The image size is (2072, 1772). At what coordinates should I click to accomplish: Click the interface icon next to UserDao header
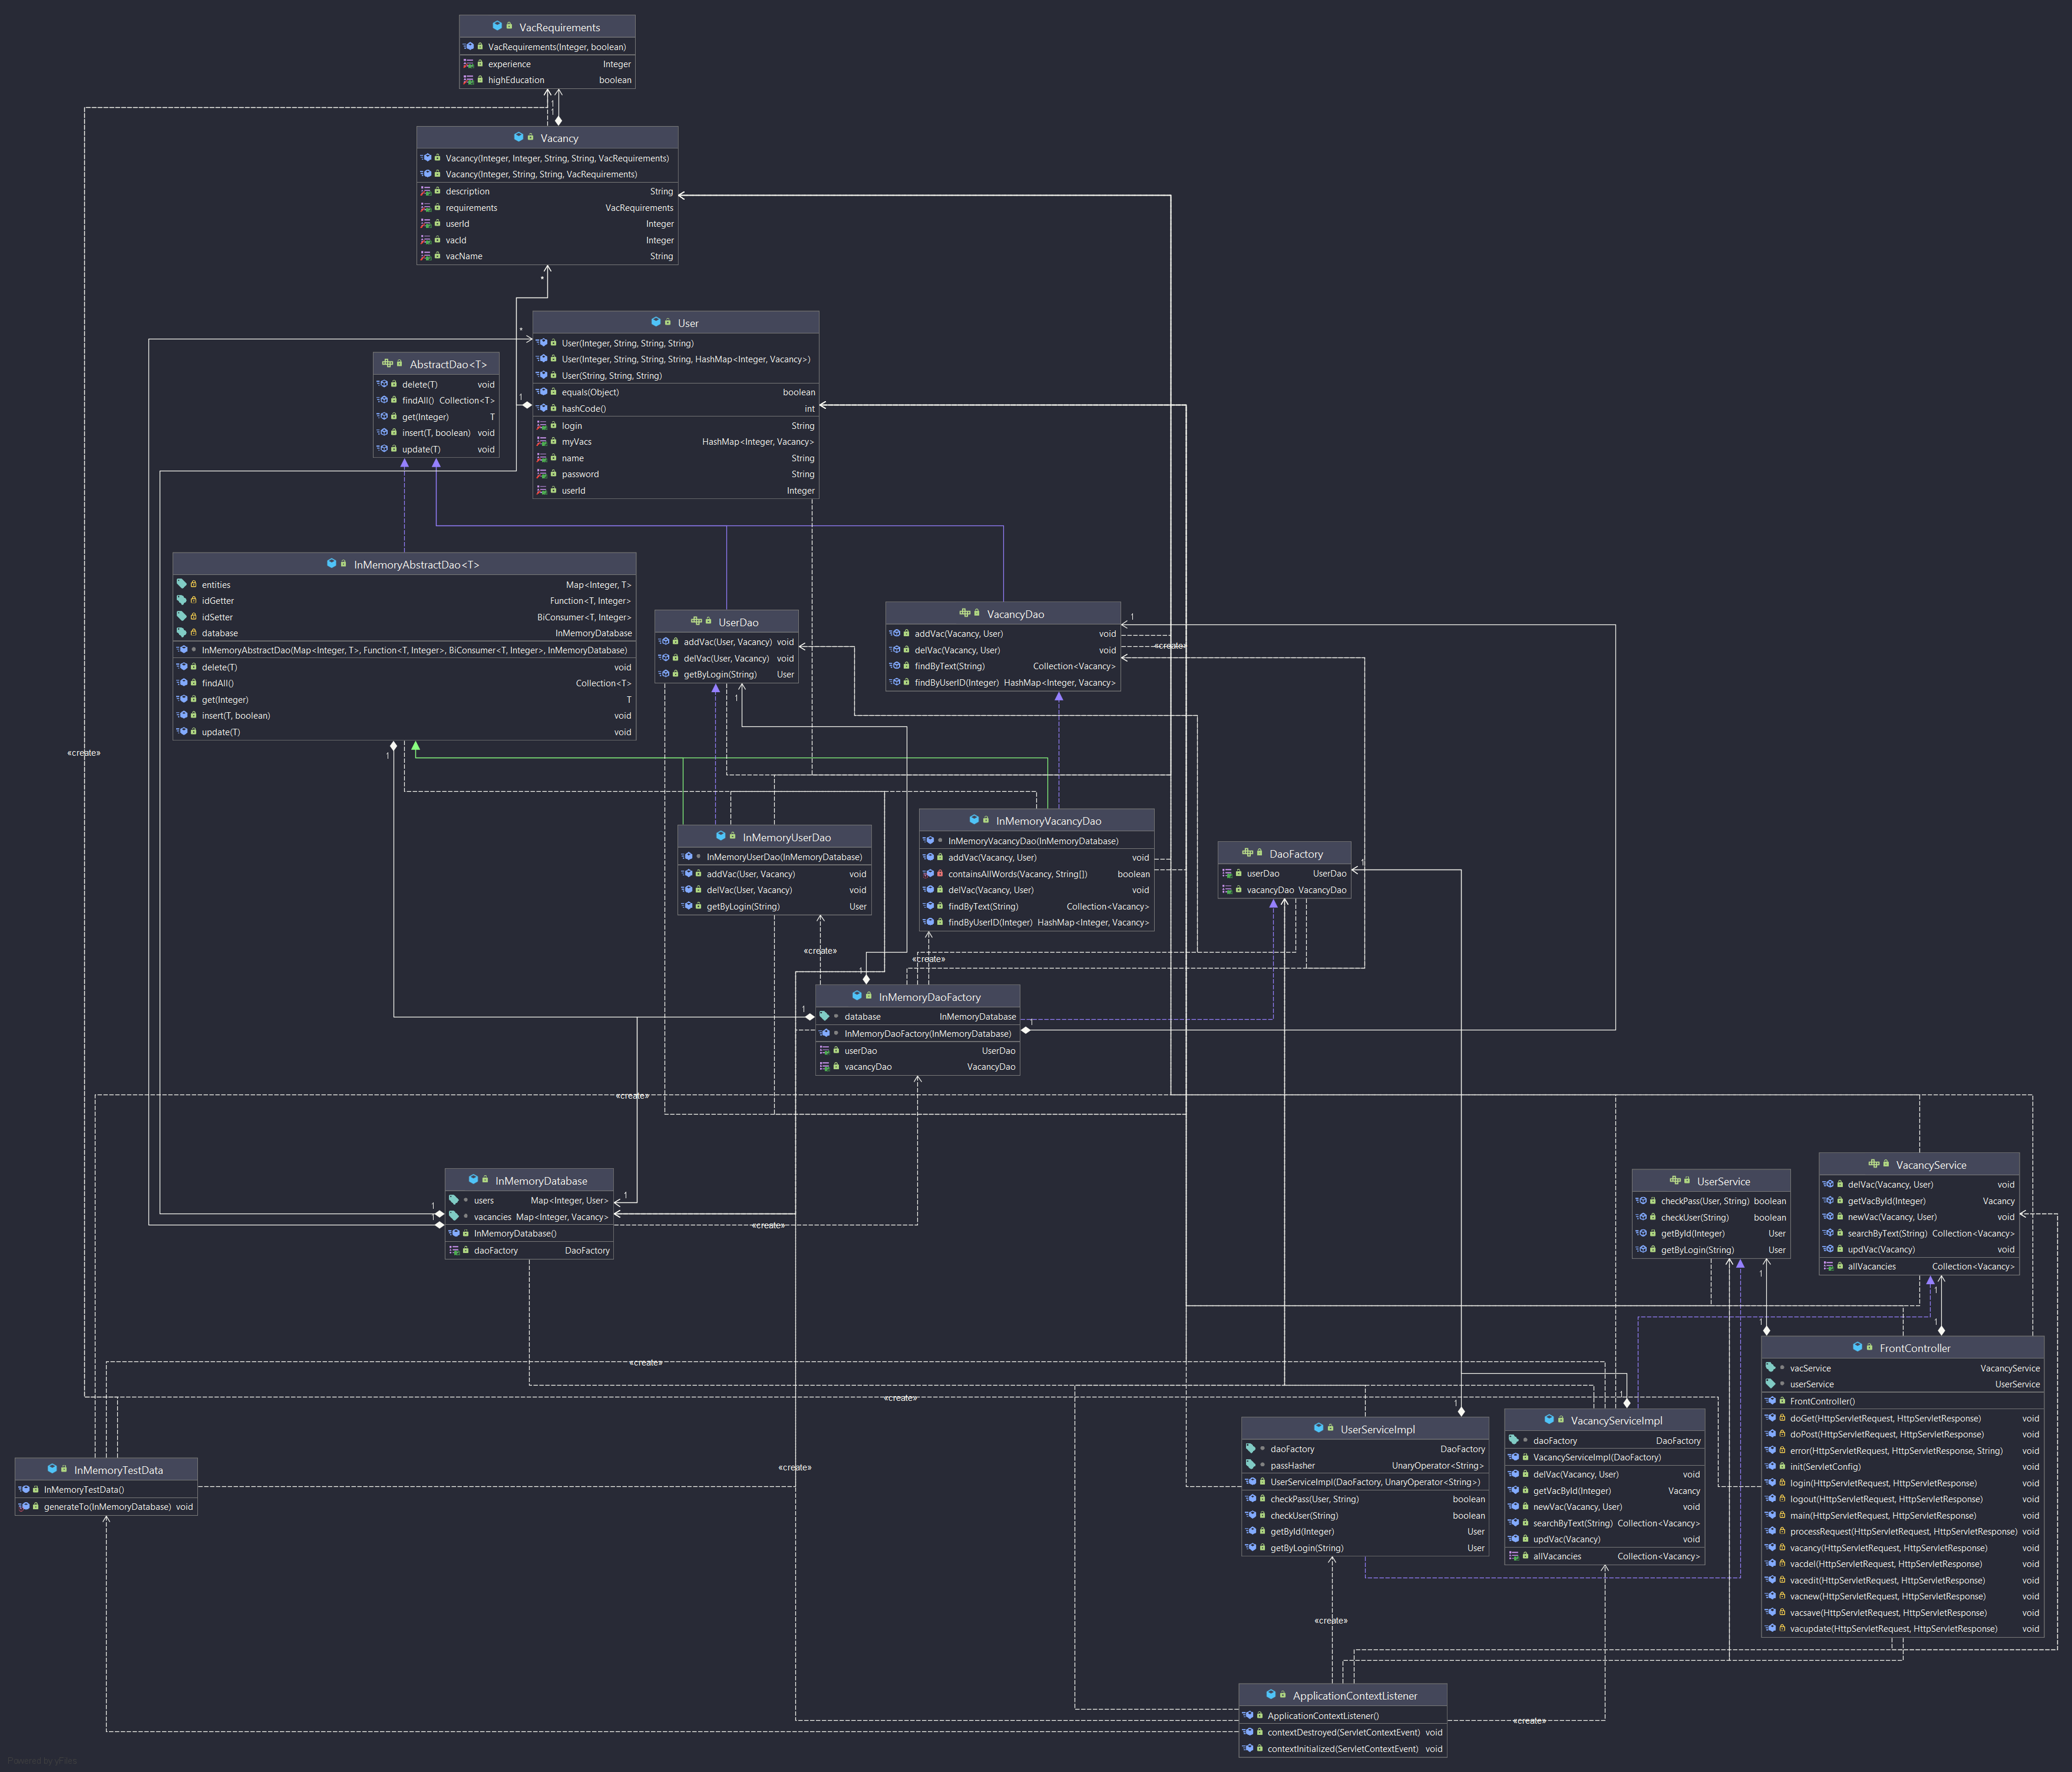696,621
